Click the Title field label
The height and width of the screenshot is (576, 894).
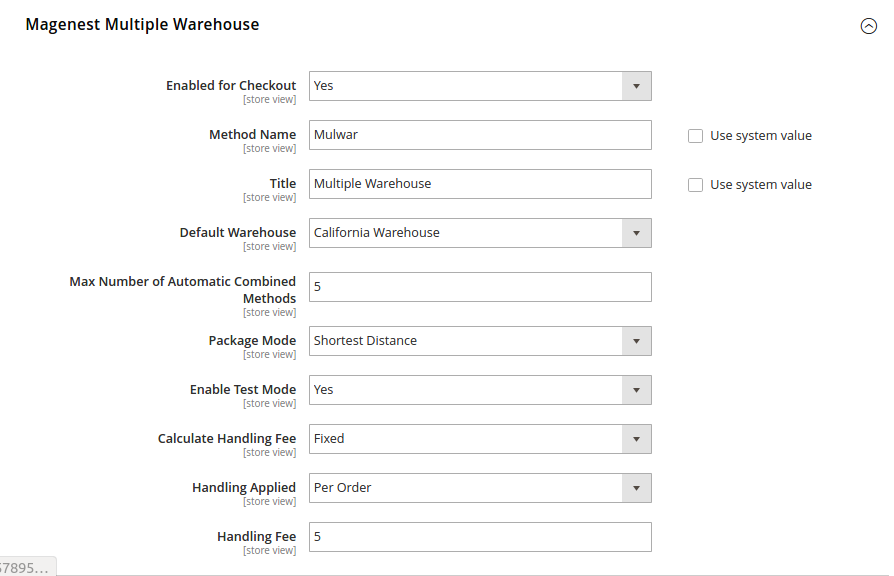[283, 184]
